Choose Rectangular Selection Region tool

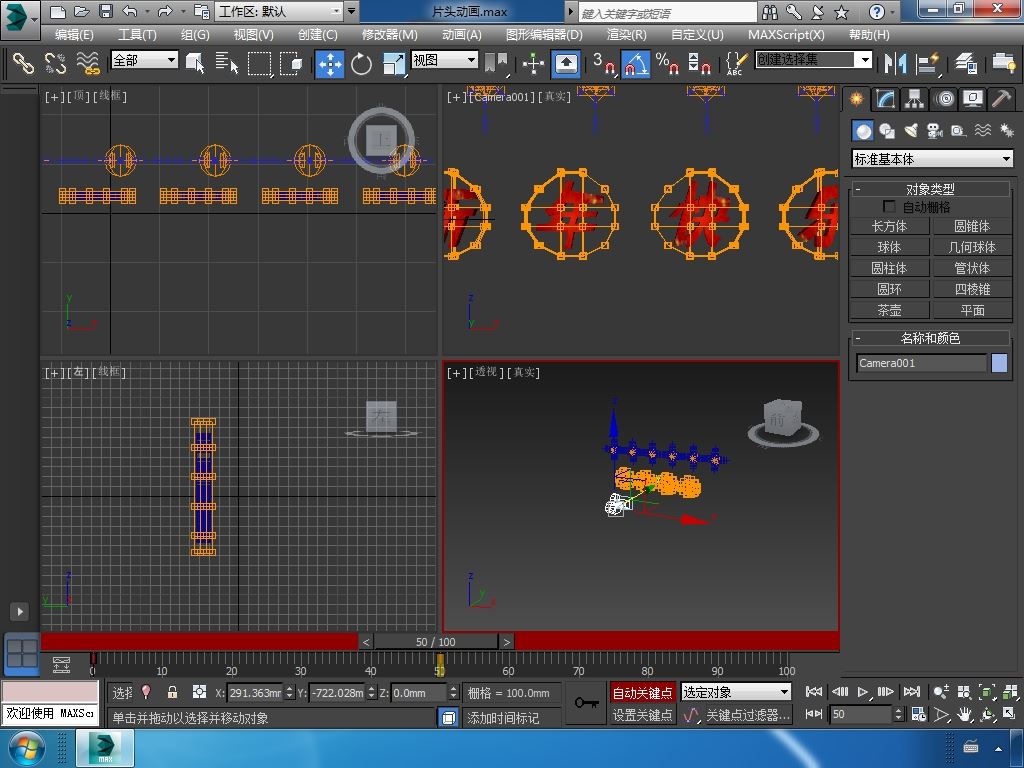pos(259,63)
